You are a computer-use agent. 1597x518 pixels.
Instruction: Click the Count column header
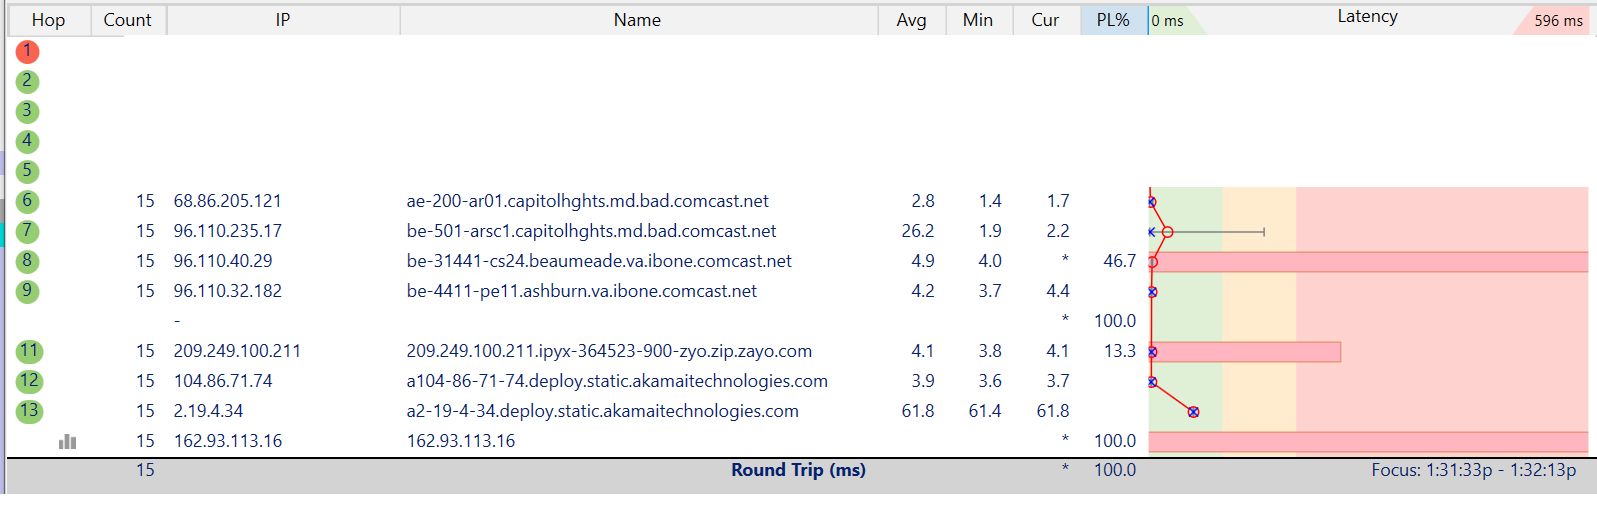point(128,20)
